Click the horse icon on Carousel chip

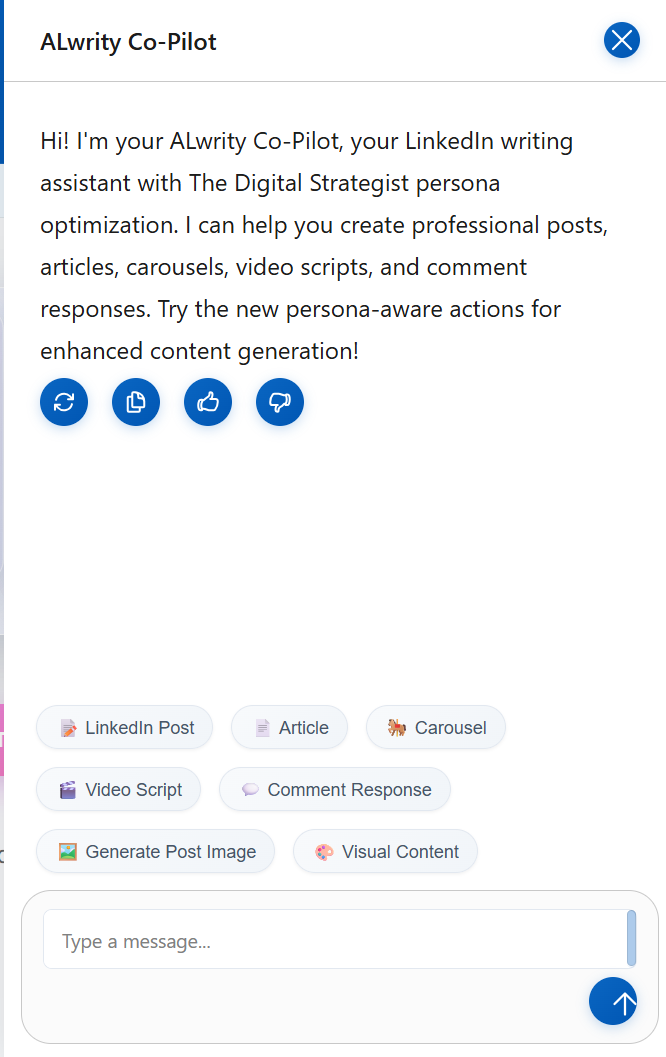click(x=397, y=728)
